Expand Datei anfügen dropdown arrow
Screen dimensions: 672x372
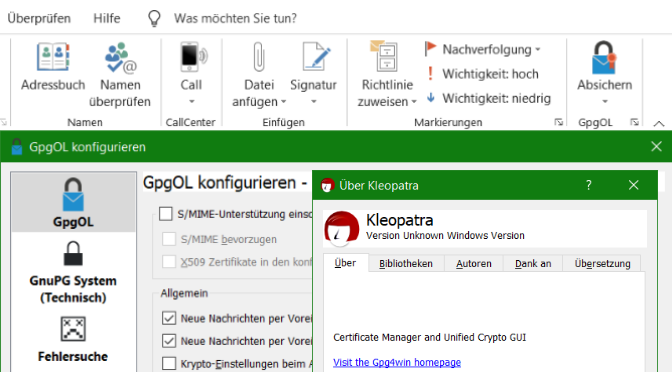click(x=283, y=102)
